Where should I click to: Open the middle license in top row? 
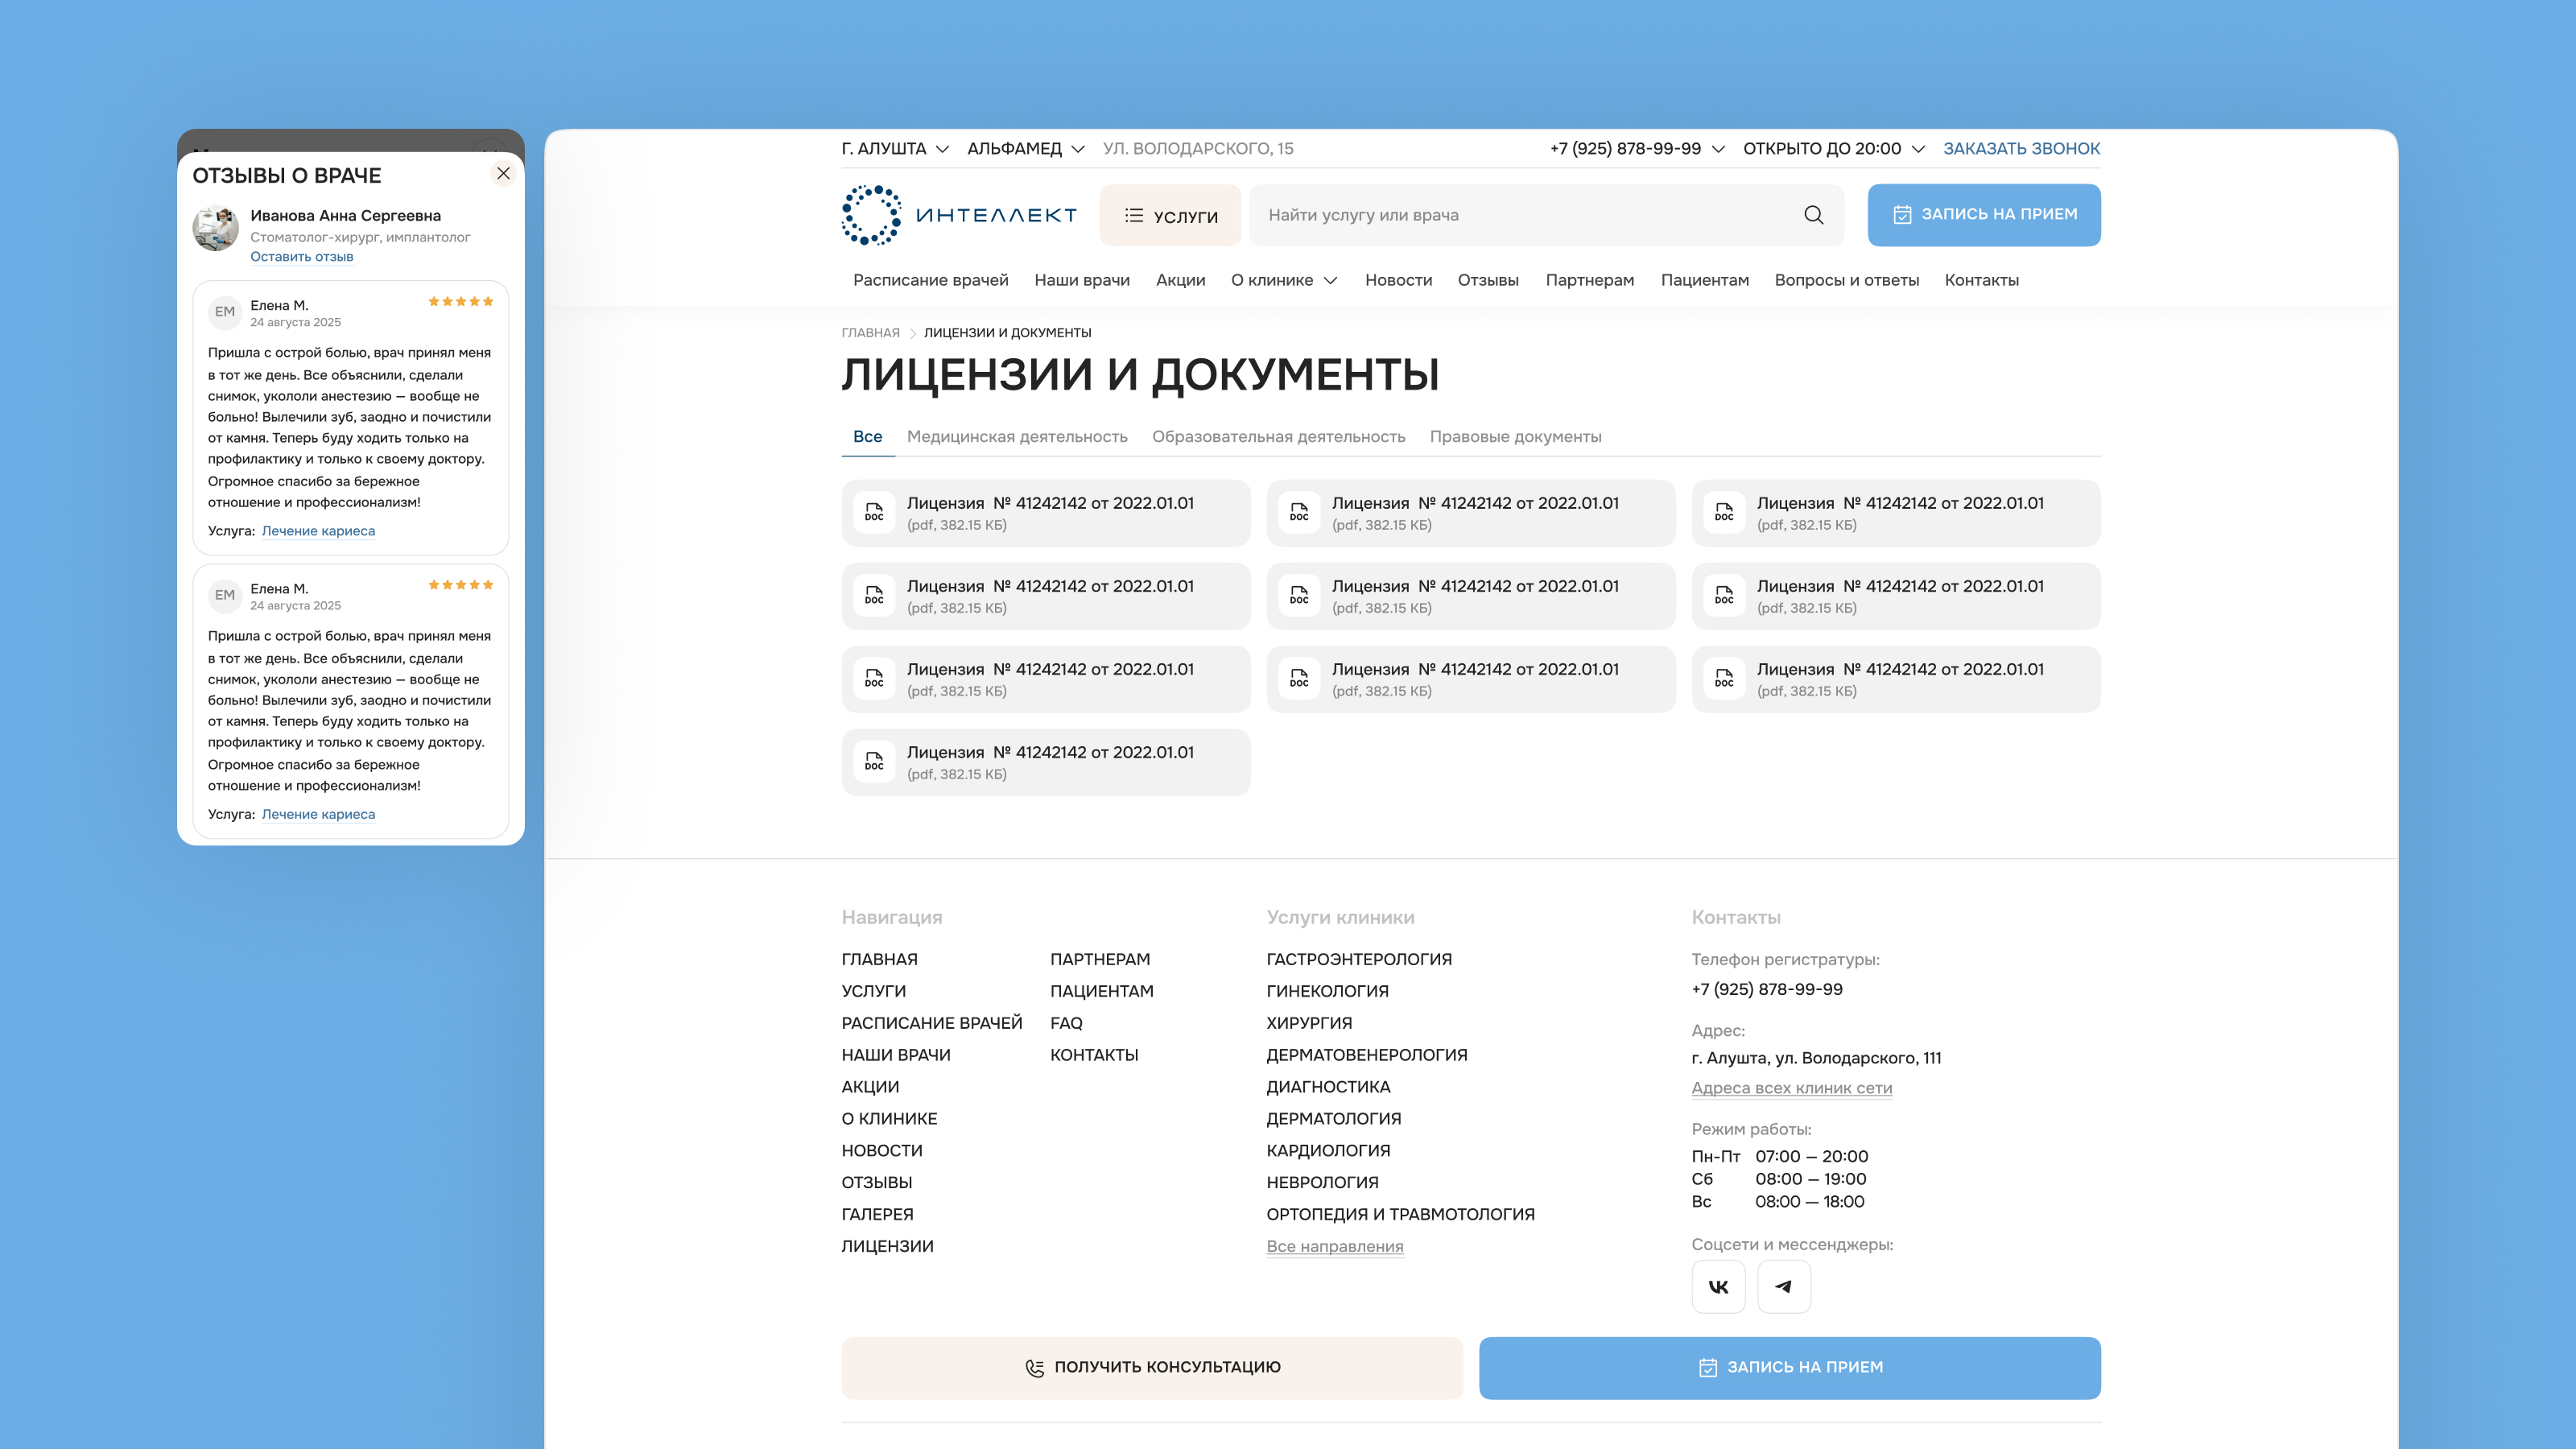click(x=1470, y=513)
